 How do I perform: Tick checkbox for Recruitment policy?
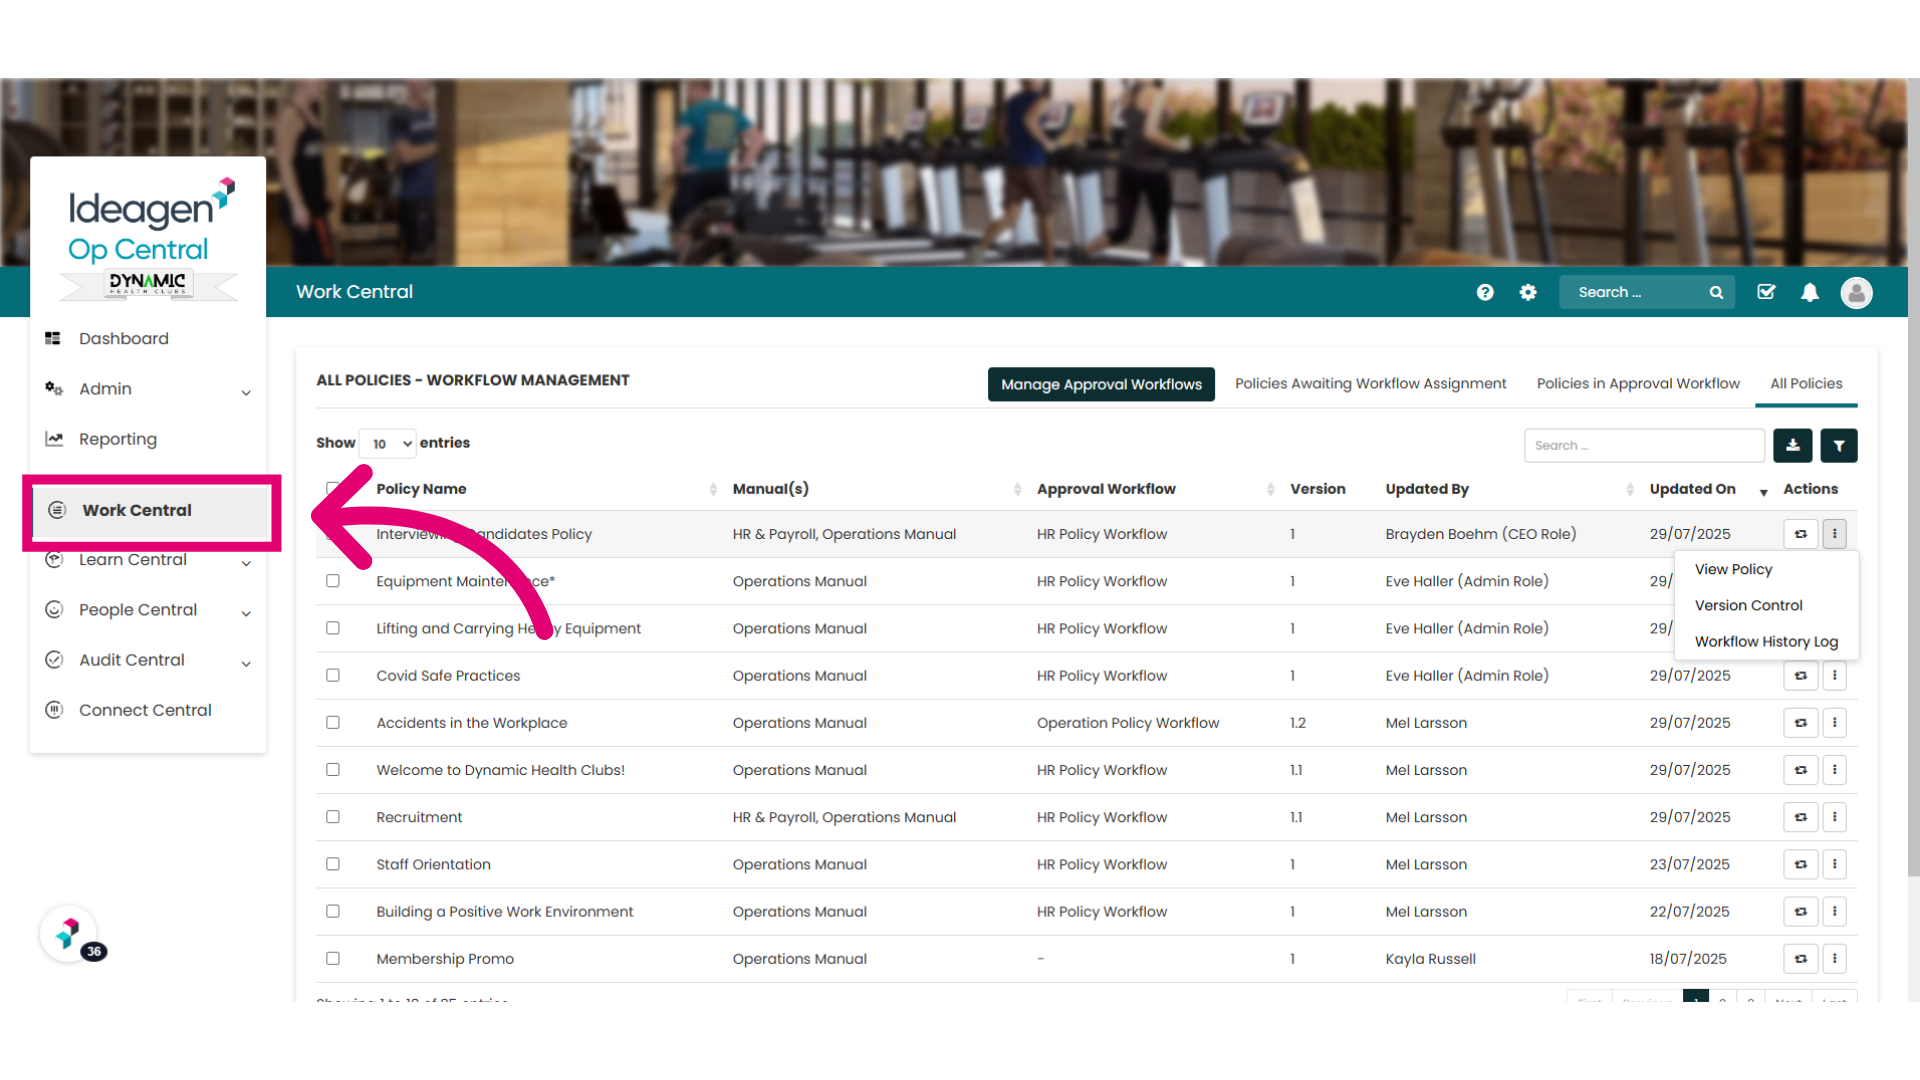[333, 817]
